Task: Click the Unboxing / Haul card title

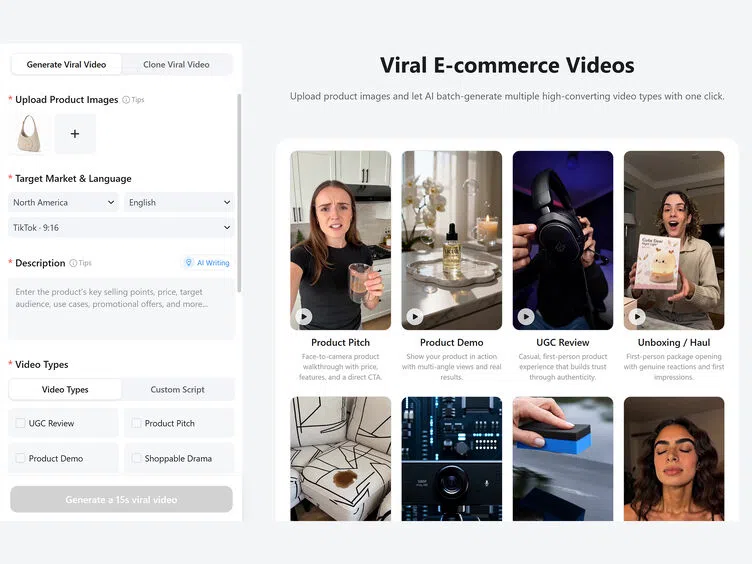Action: coord(674,342)
